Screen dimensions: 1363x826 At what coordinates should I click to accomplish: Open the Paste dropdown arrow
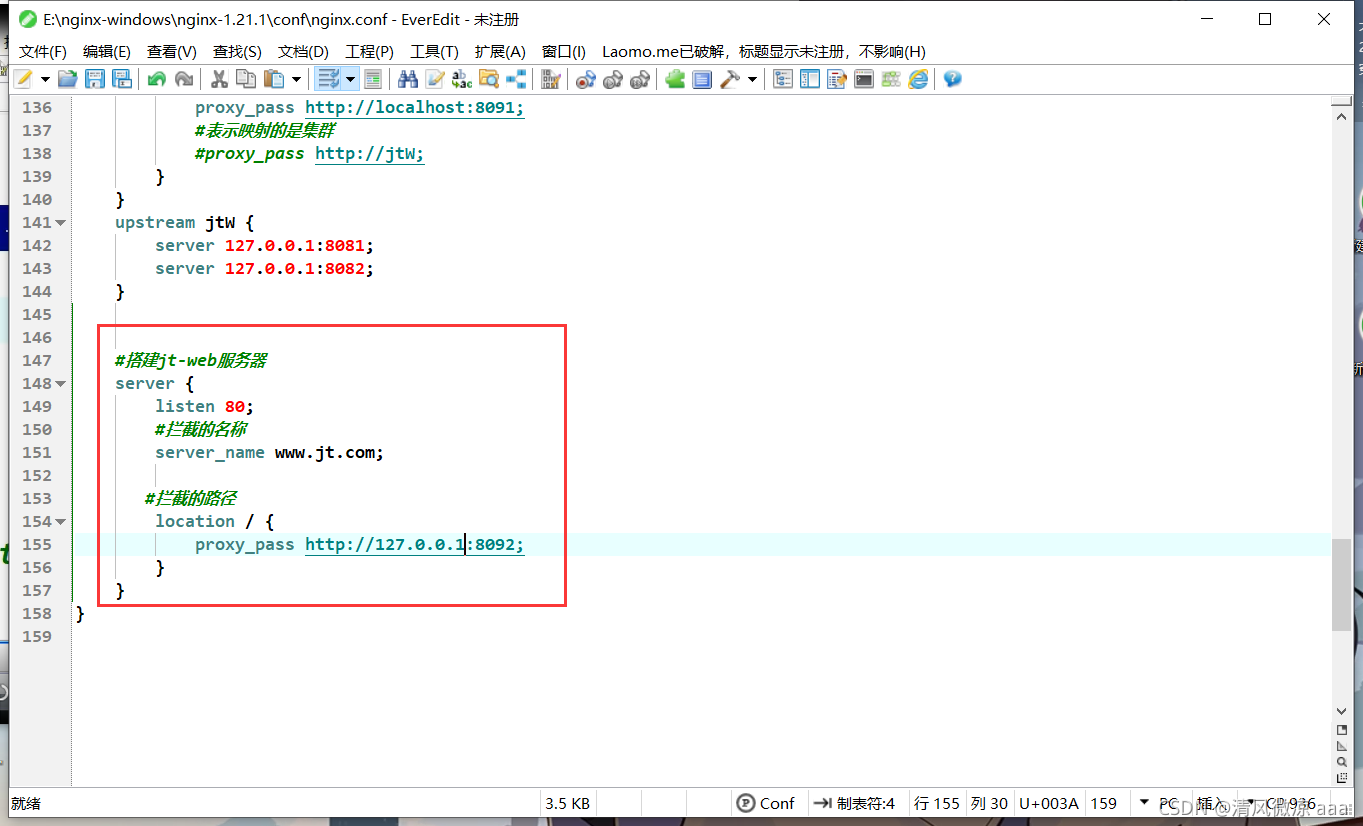[296, 79]
